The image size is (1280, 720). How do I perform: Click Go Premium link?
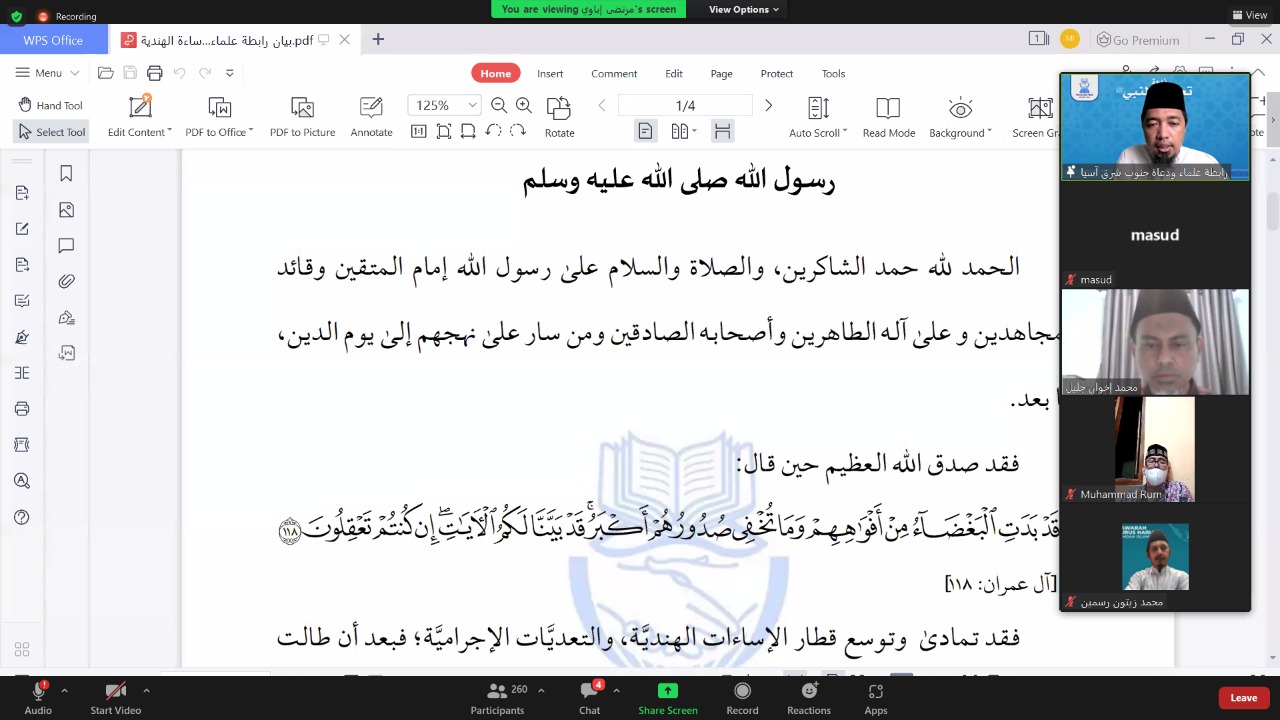click(x=1138, y=40)
